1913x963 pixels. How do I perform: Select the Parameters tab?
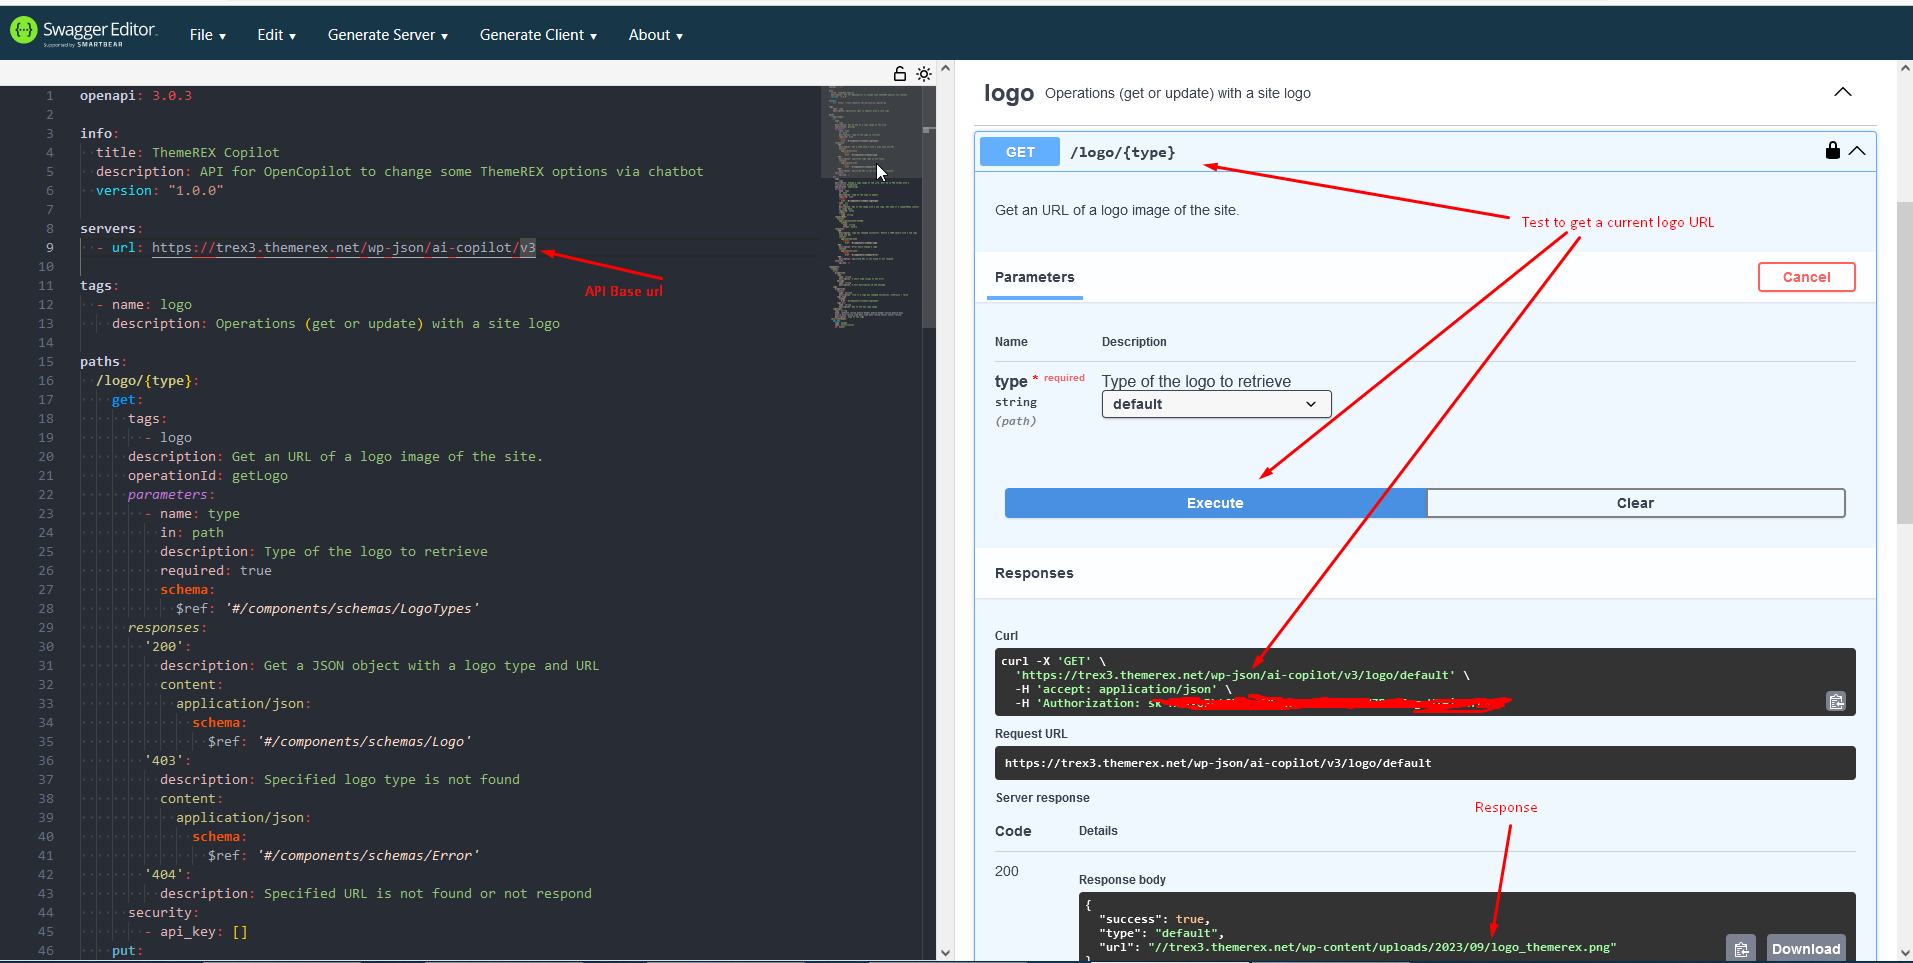click(1034, 277)
